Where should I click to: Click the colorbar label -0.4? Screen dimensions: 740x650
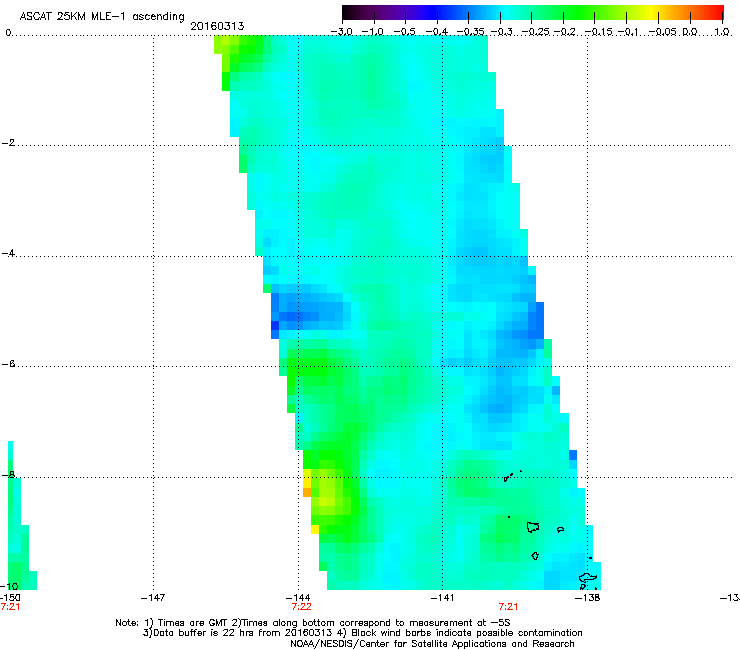click(437, 32)
